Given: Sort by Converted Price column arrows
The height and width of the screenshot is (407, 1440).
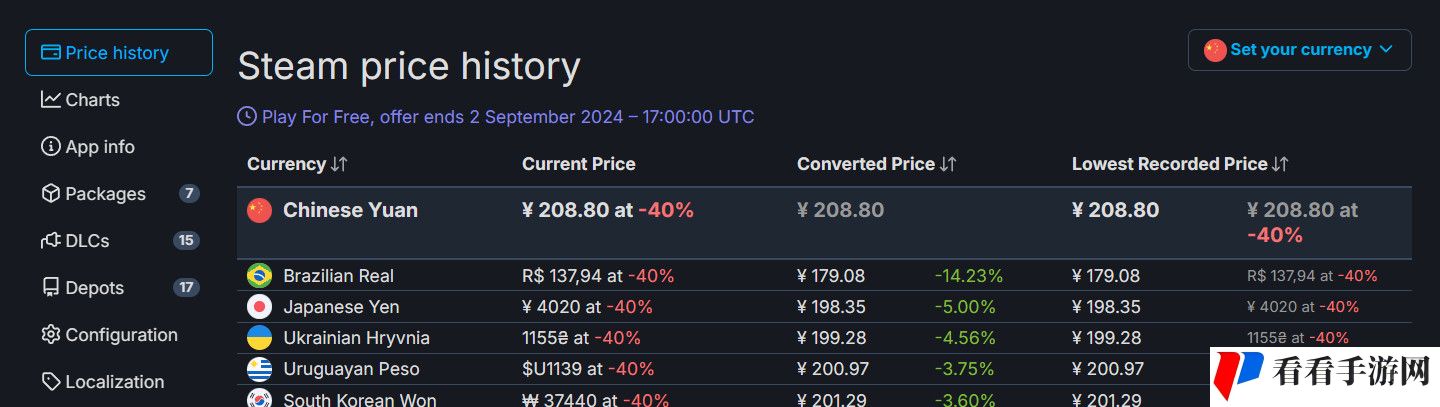Looking at the screenshot, I should [948, 164].
